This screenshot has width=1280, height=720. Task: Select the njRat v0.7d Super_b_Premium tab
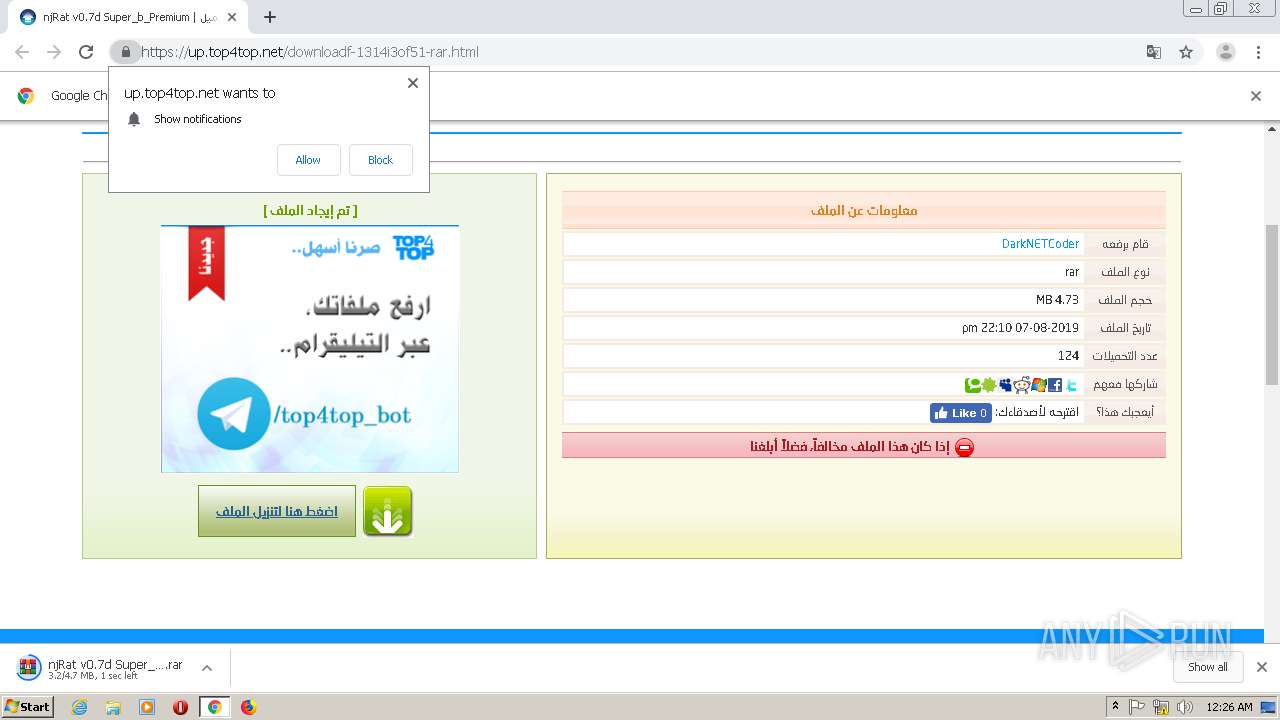(x=130, y=17)
